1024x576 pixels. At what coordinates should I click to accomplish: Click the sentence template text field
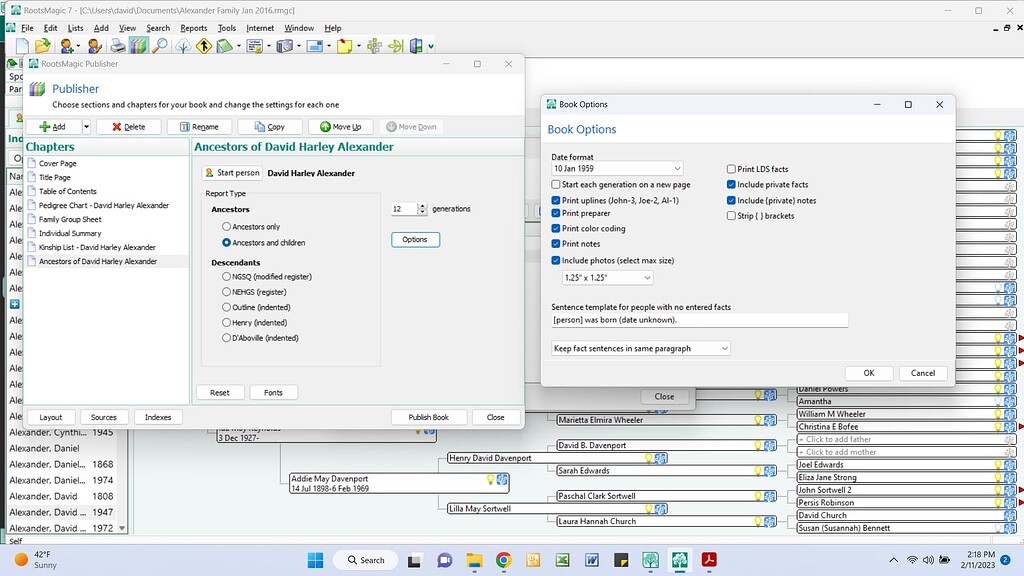699,320
